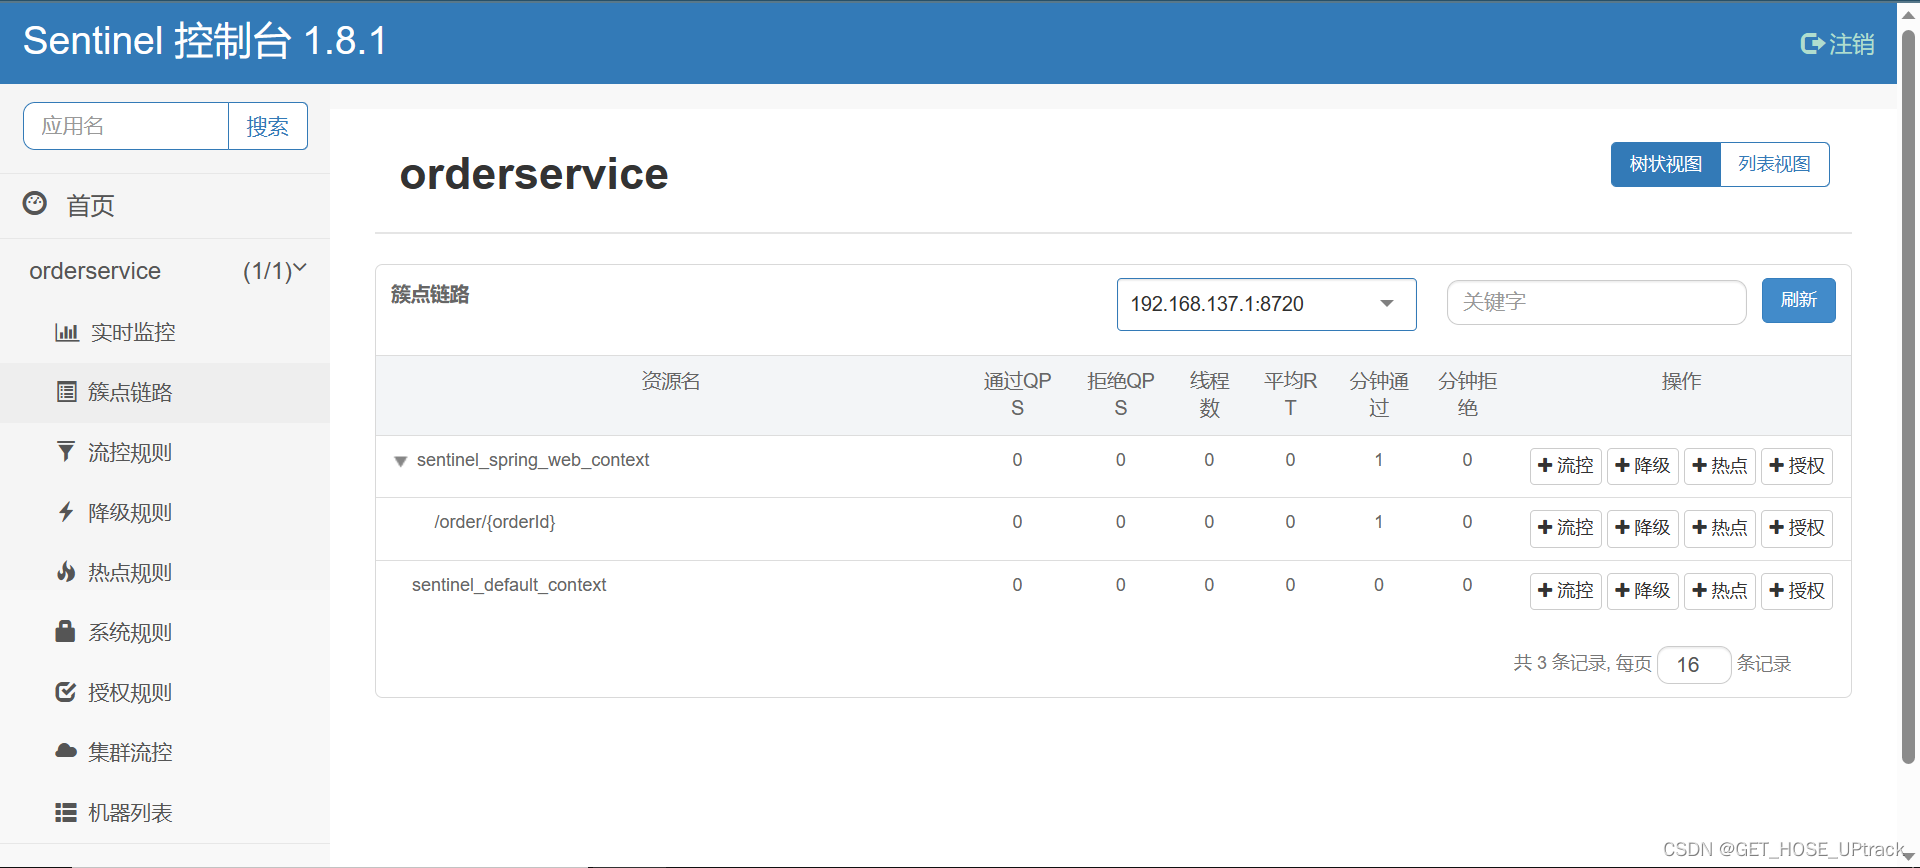The height and width of the screenshot is (868, 1920).
Task: Click the 线程数 column header
Action: pos(1209,394)
